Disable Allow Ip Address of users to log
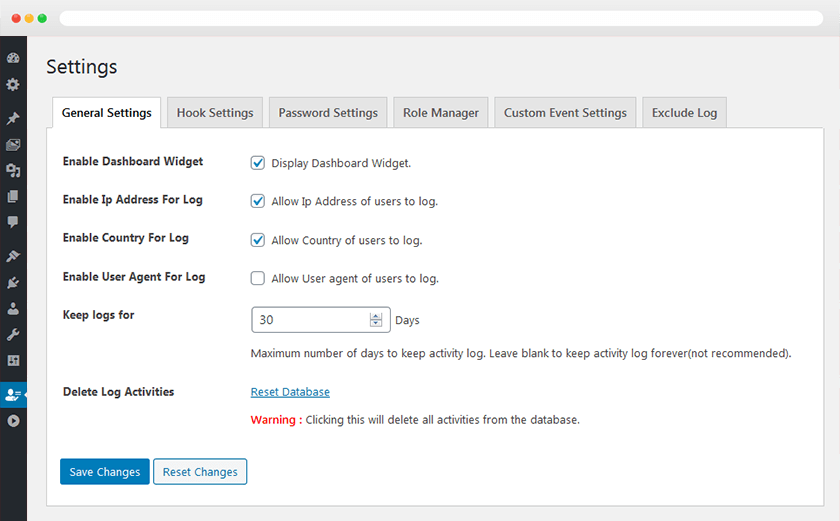The image size is (840, 521). coord(258,201)
